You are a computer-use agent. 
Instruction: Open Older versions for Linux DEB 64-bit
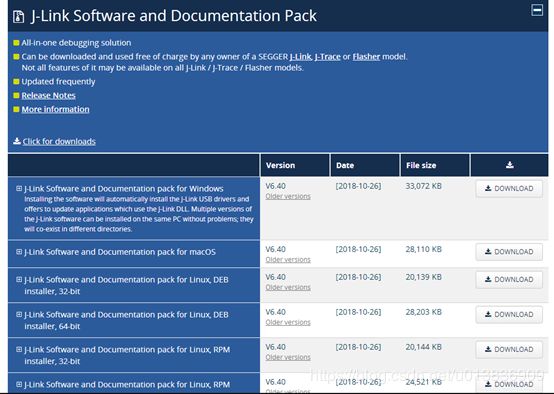click(x=288, y=322)
